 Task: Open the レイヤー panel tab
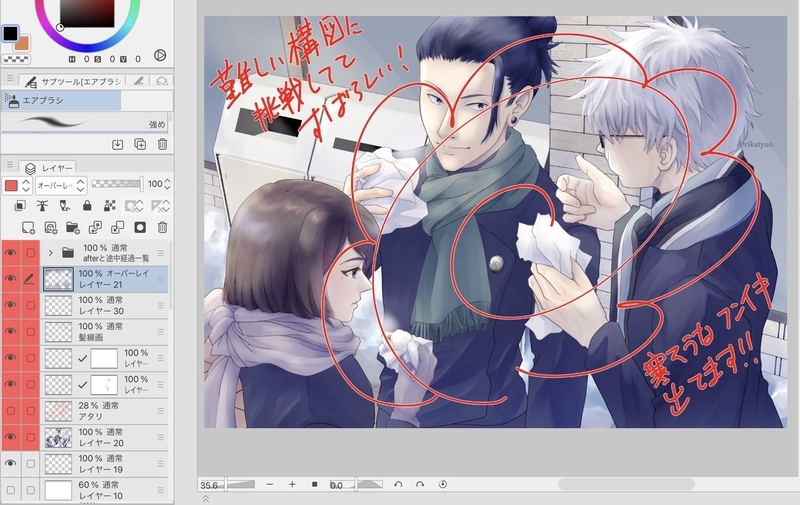point(48,167)
